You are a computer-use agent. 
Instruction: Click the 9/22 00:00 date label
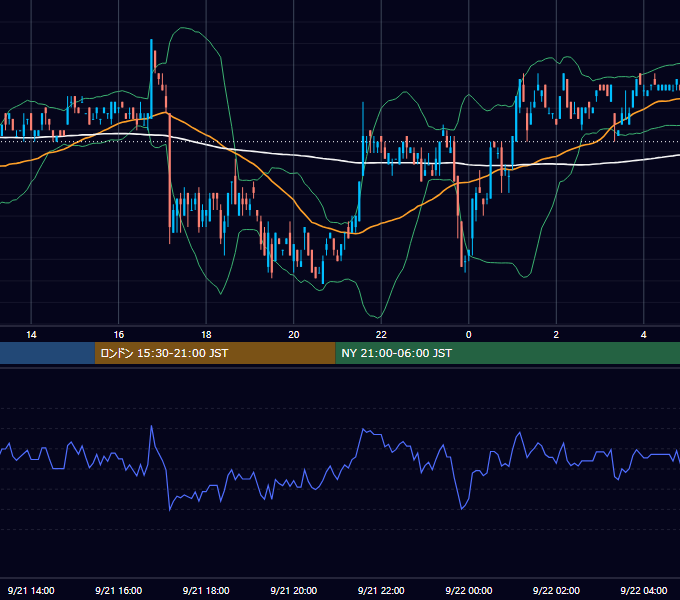point(469,590)
